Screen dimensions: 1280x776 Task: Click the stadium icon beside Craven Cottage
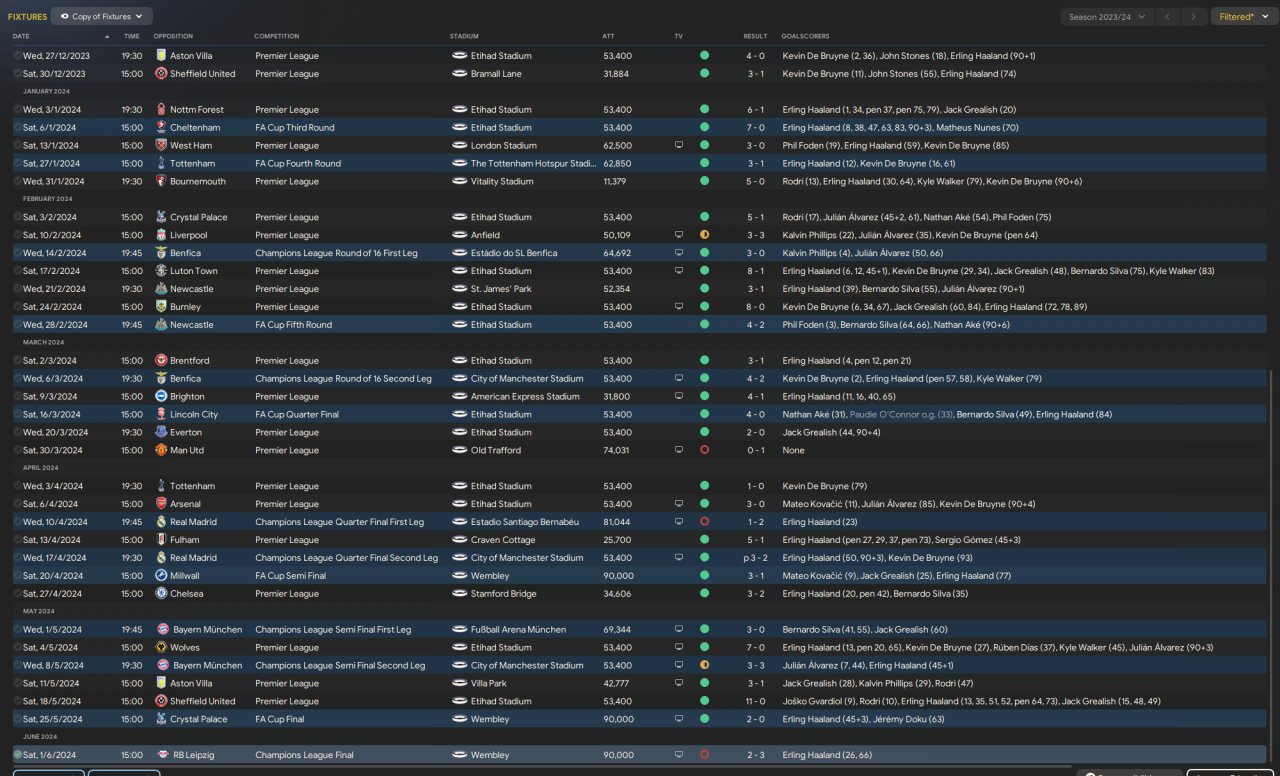(x=460, y=540)
